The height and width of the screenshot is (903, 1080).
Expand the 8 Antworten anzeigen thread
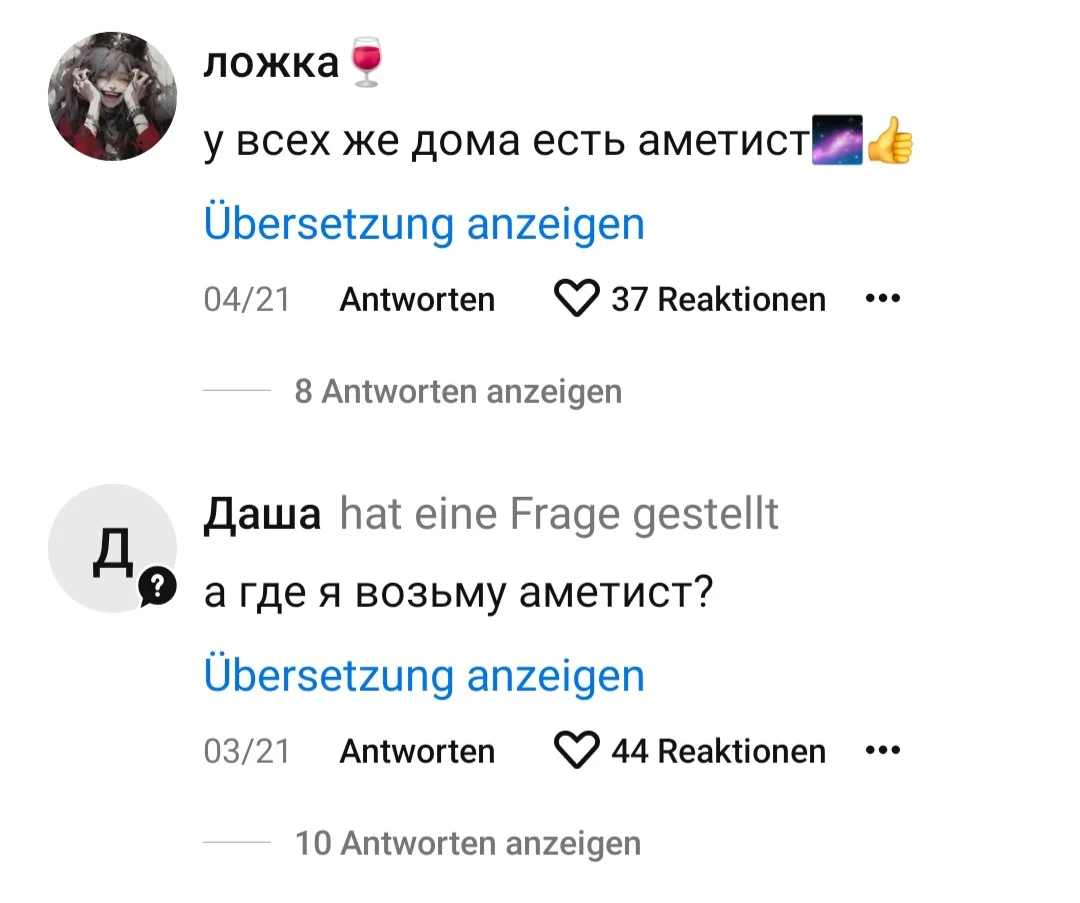(458, 391)
